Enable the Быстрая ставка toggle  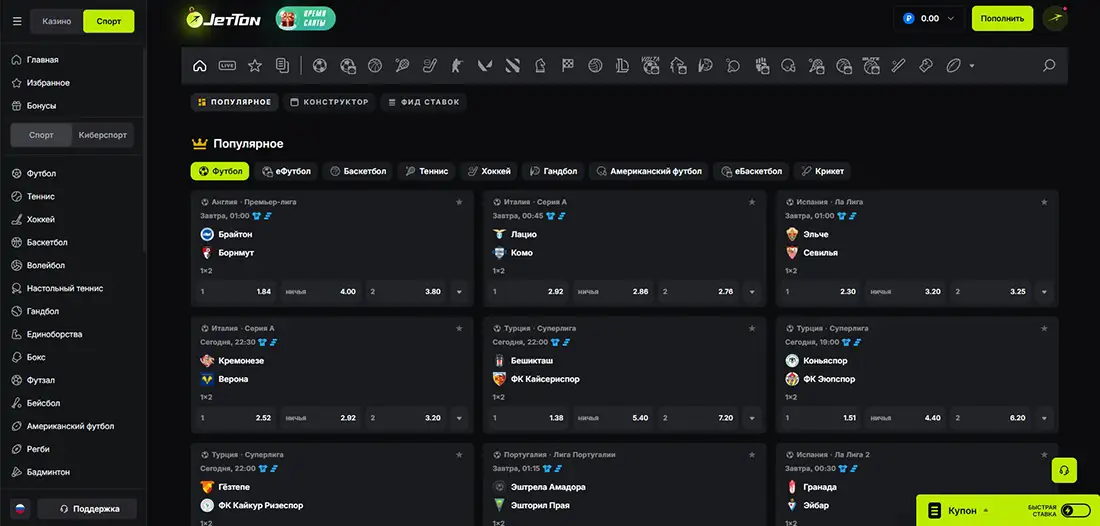point(1075,510)
